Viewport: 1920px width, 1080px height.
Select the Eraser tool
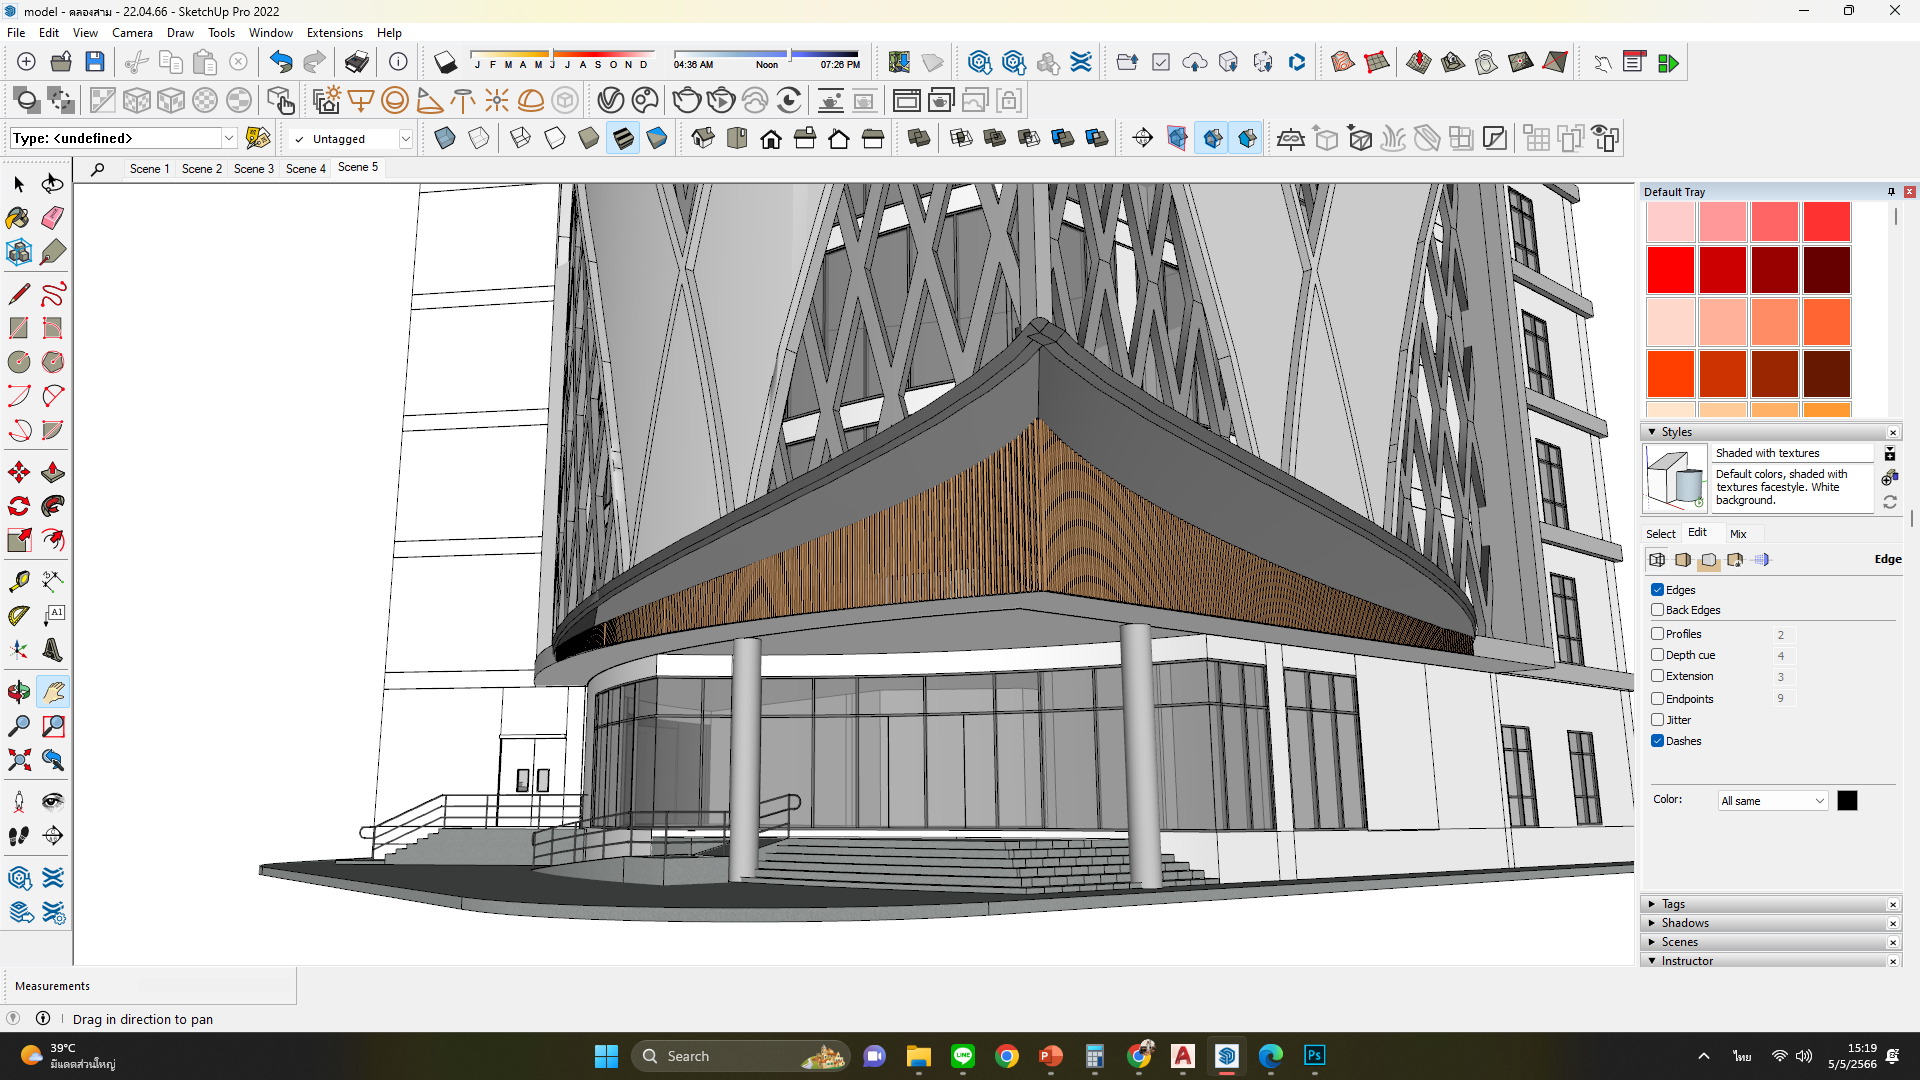coord(53,218)
